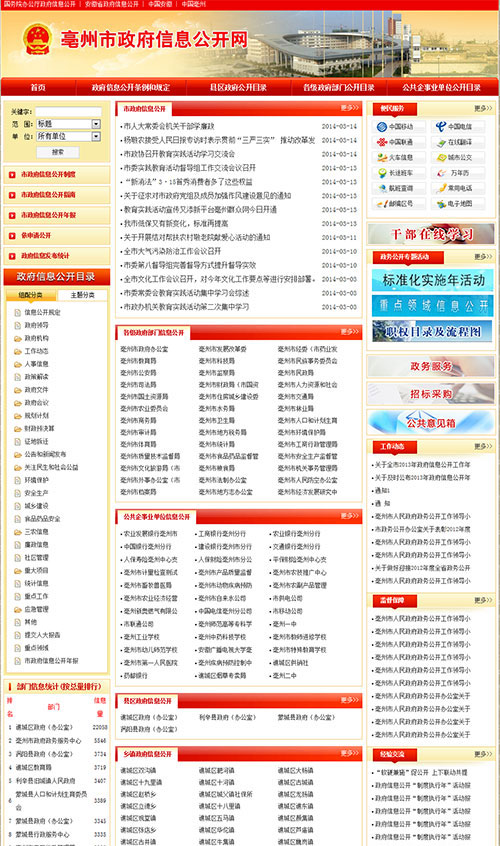
Task: Expand 更多 in 各级政府部门信息公开 section
Action: tap(350, 332)
